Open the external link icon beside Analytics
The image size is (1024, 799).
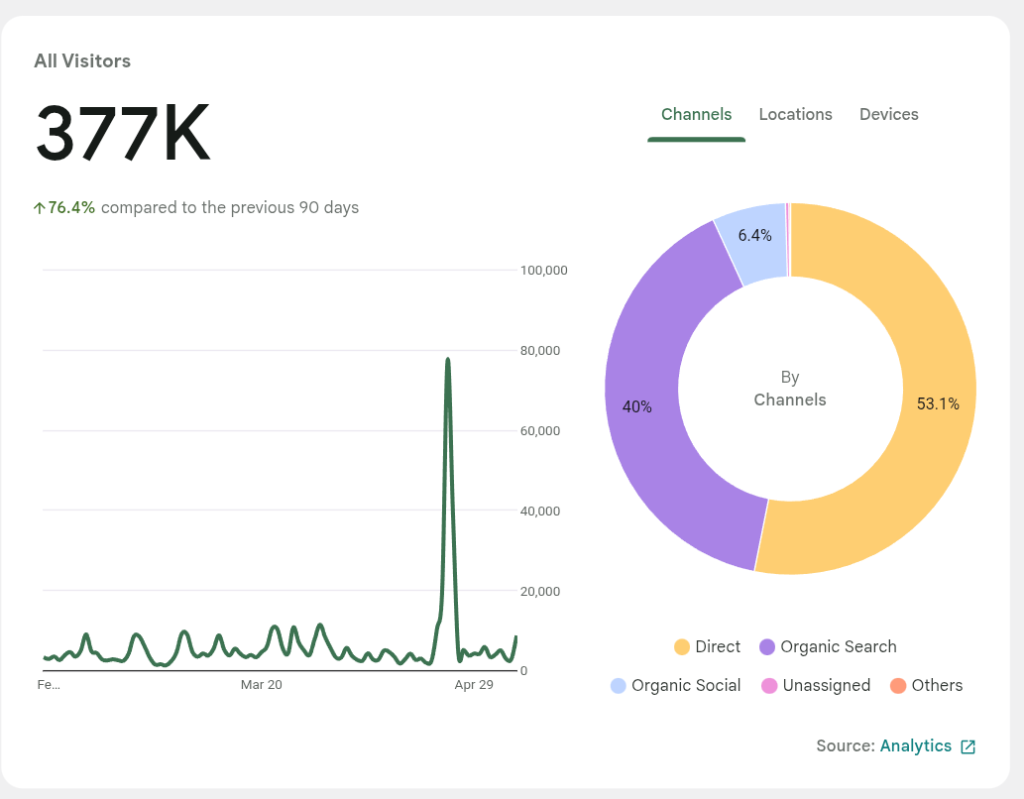pos(968,747)
